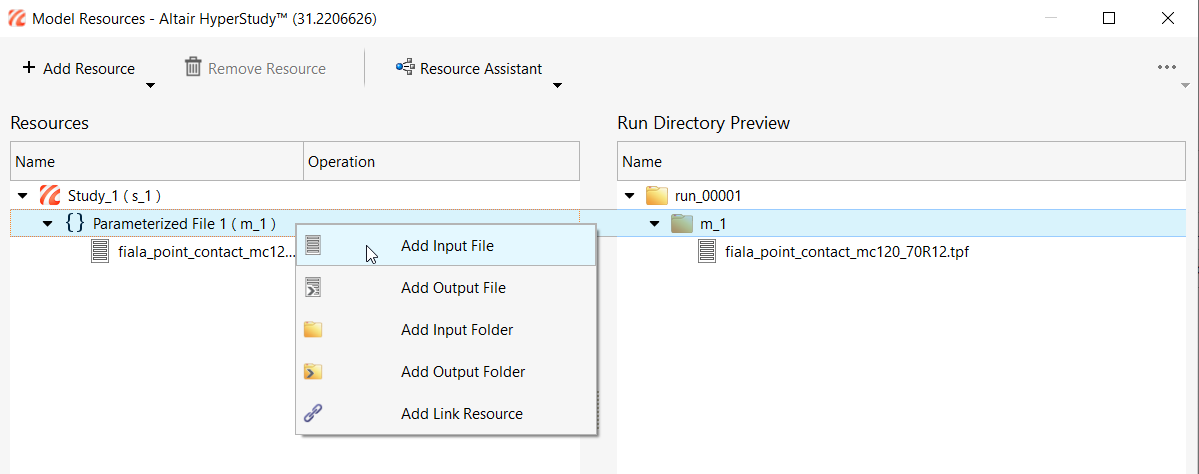Click the Resource Assistant icon
1199x474 pixels.
pyautogui.click(x=405, y=68)
